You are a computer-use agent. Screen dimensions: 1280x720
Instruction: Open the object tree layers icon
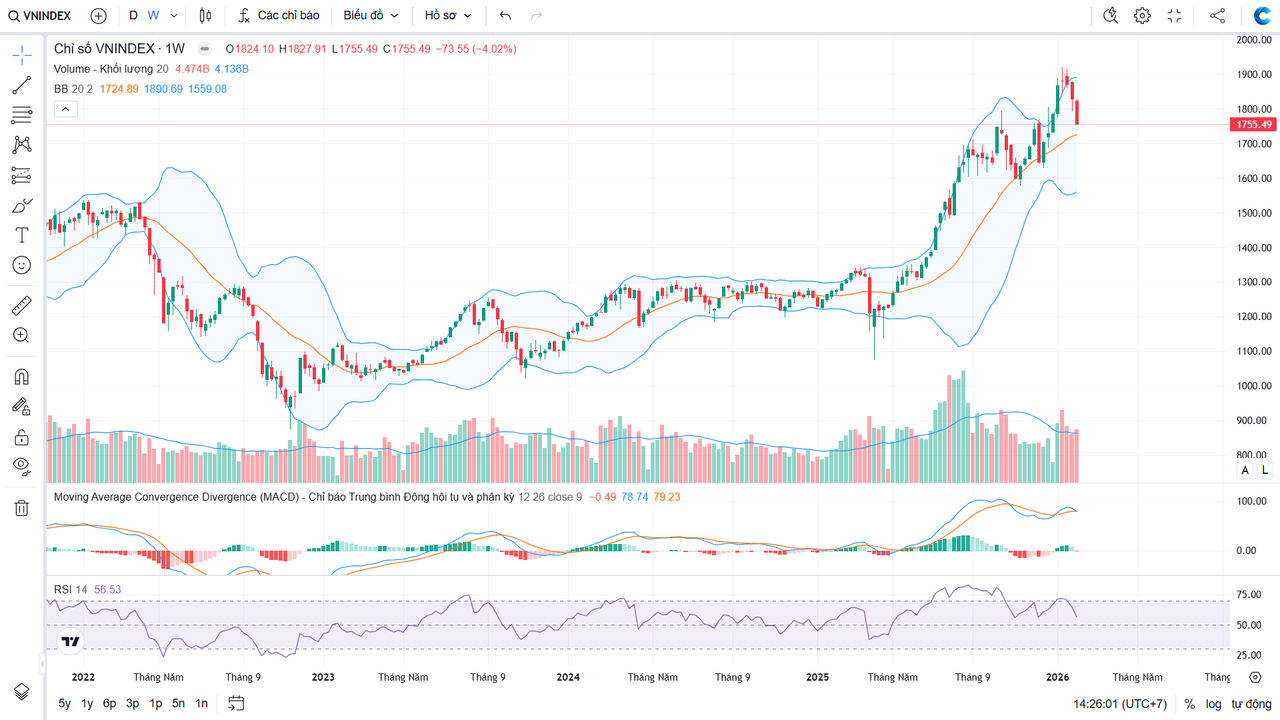click(21, 691)
